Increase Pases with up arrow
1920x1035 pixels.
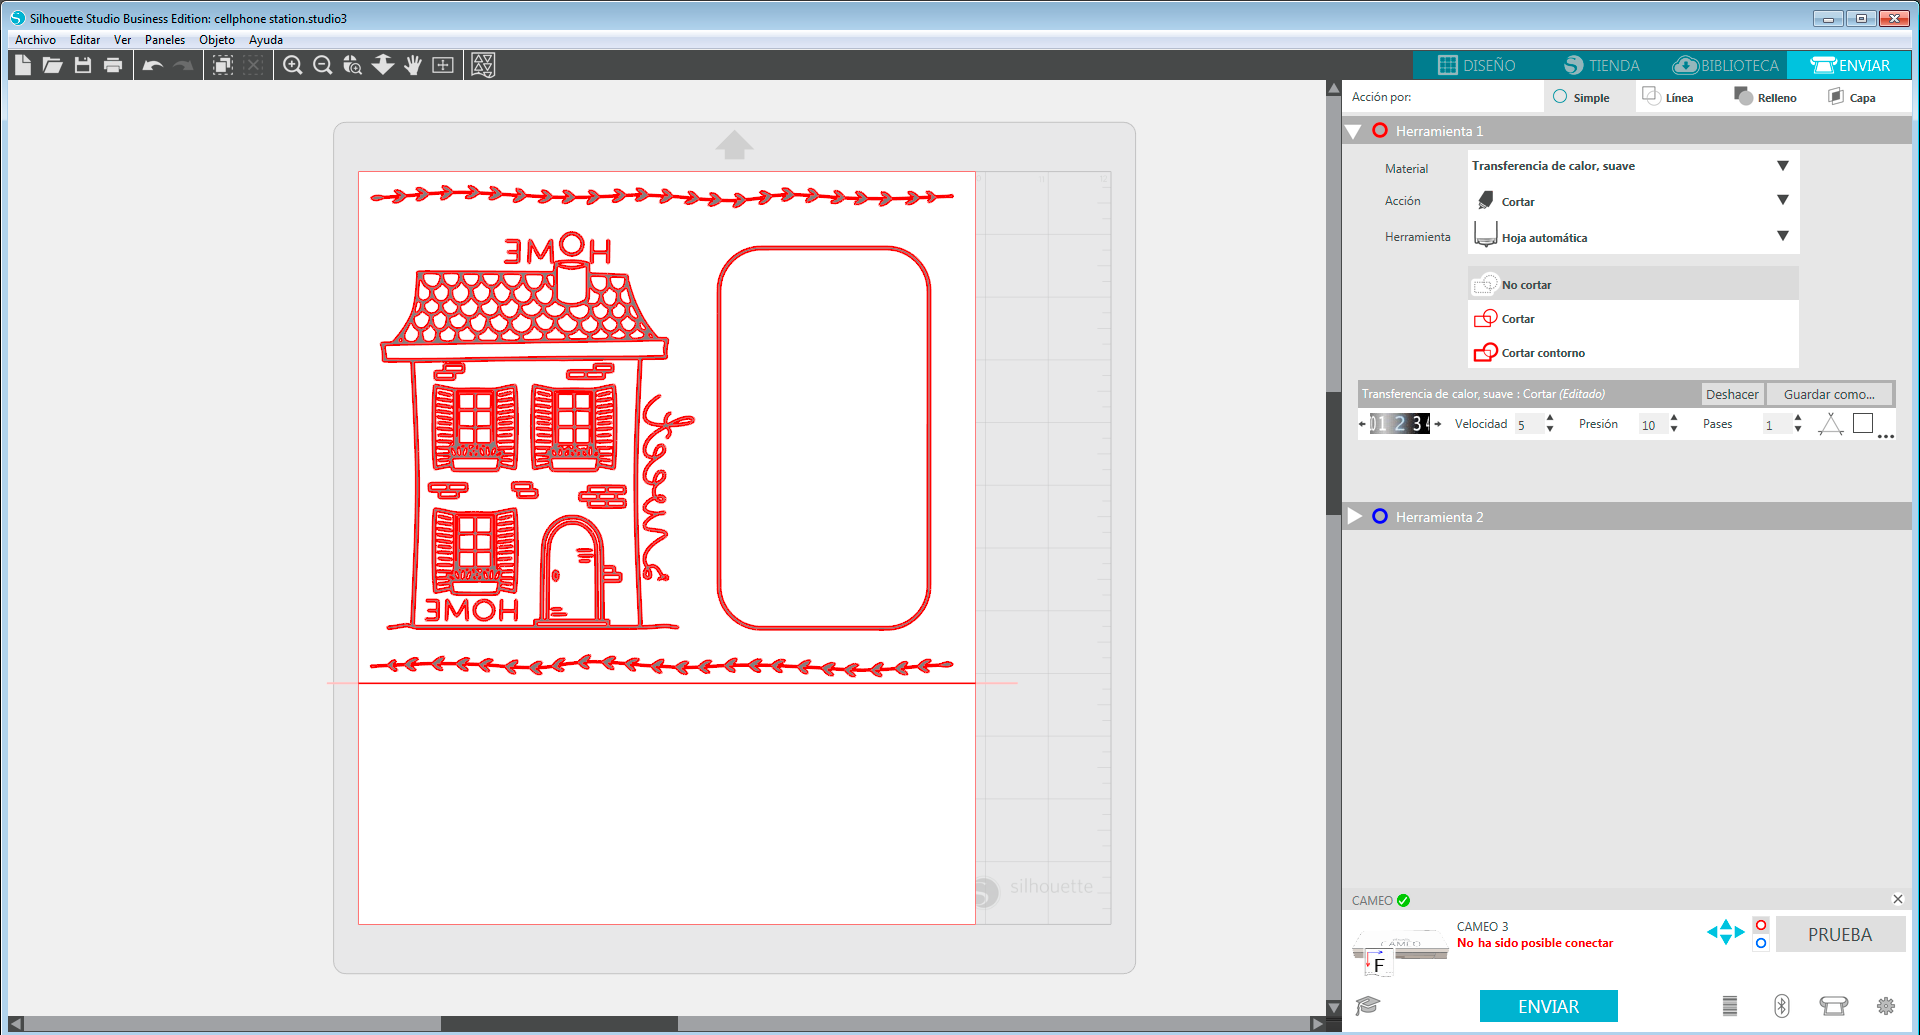(x=1798, y=418)
